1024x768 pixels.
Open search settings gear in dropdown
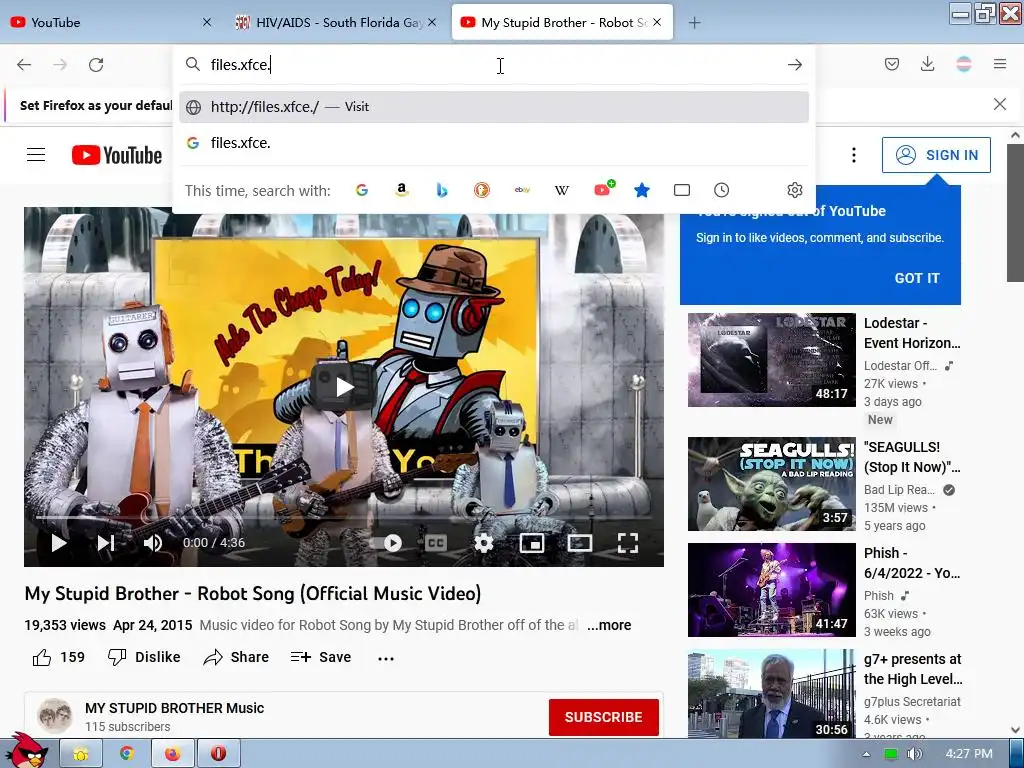(795, 190)
